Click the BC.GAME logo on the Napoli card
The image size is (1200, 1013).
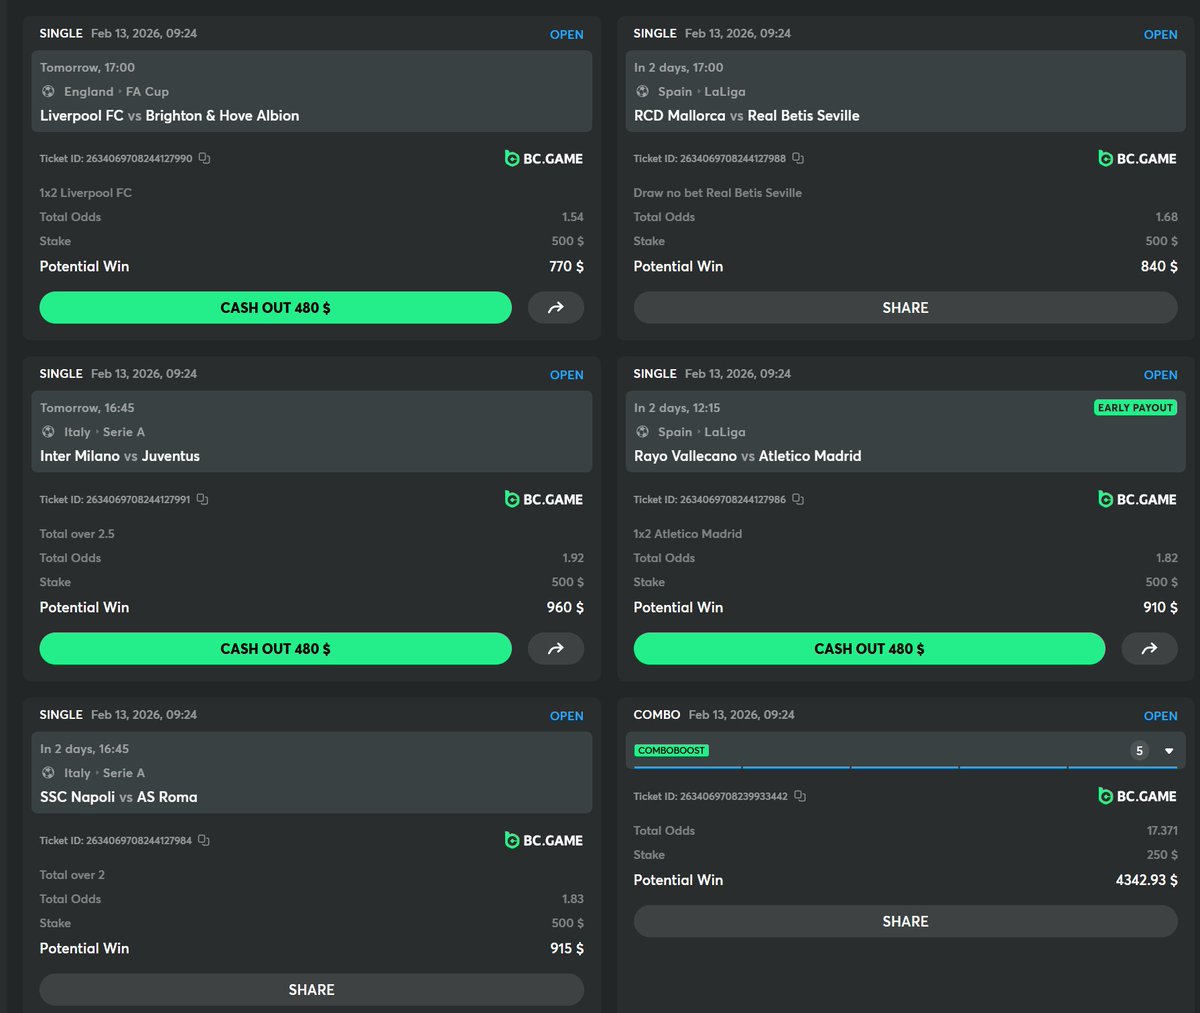tap(544, 840)
